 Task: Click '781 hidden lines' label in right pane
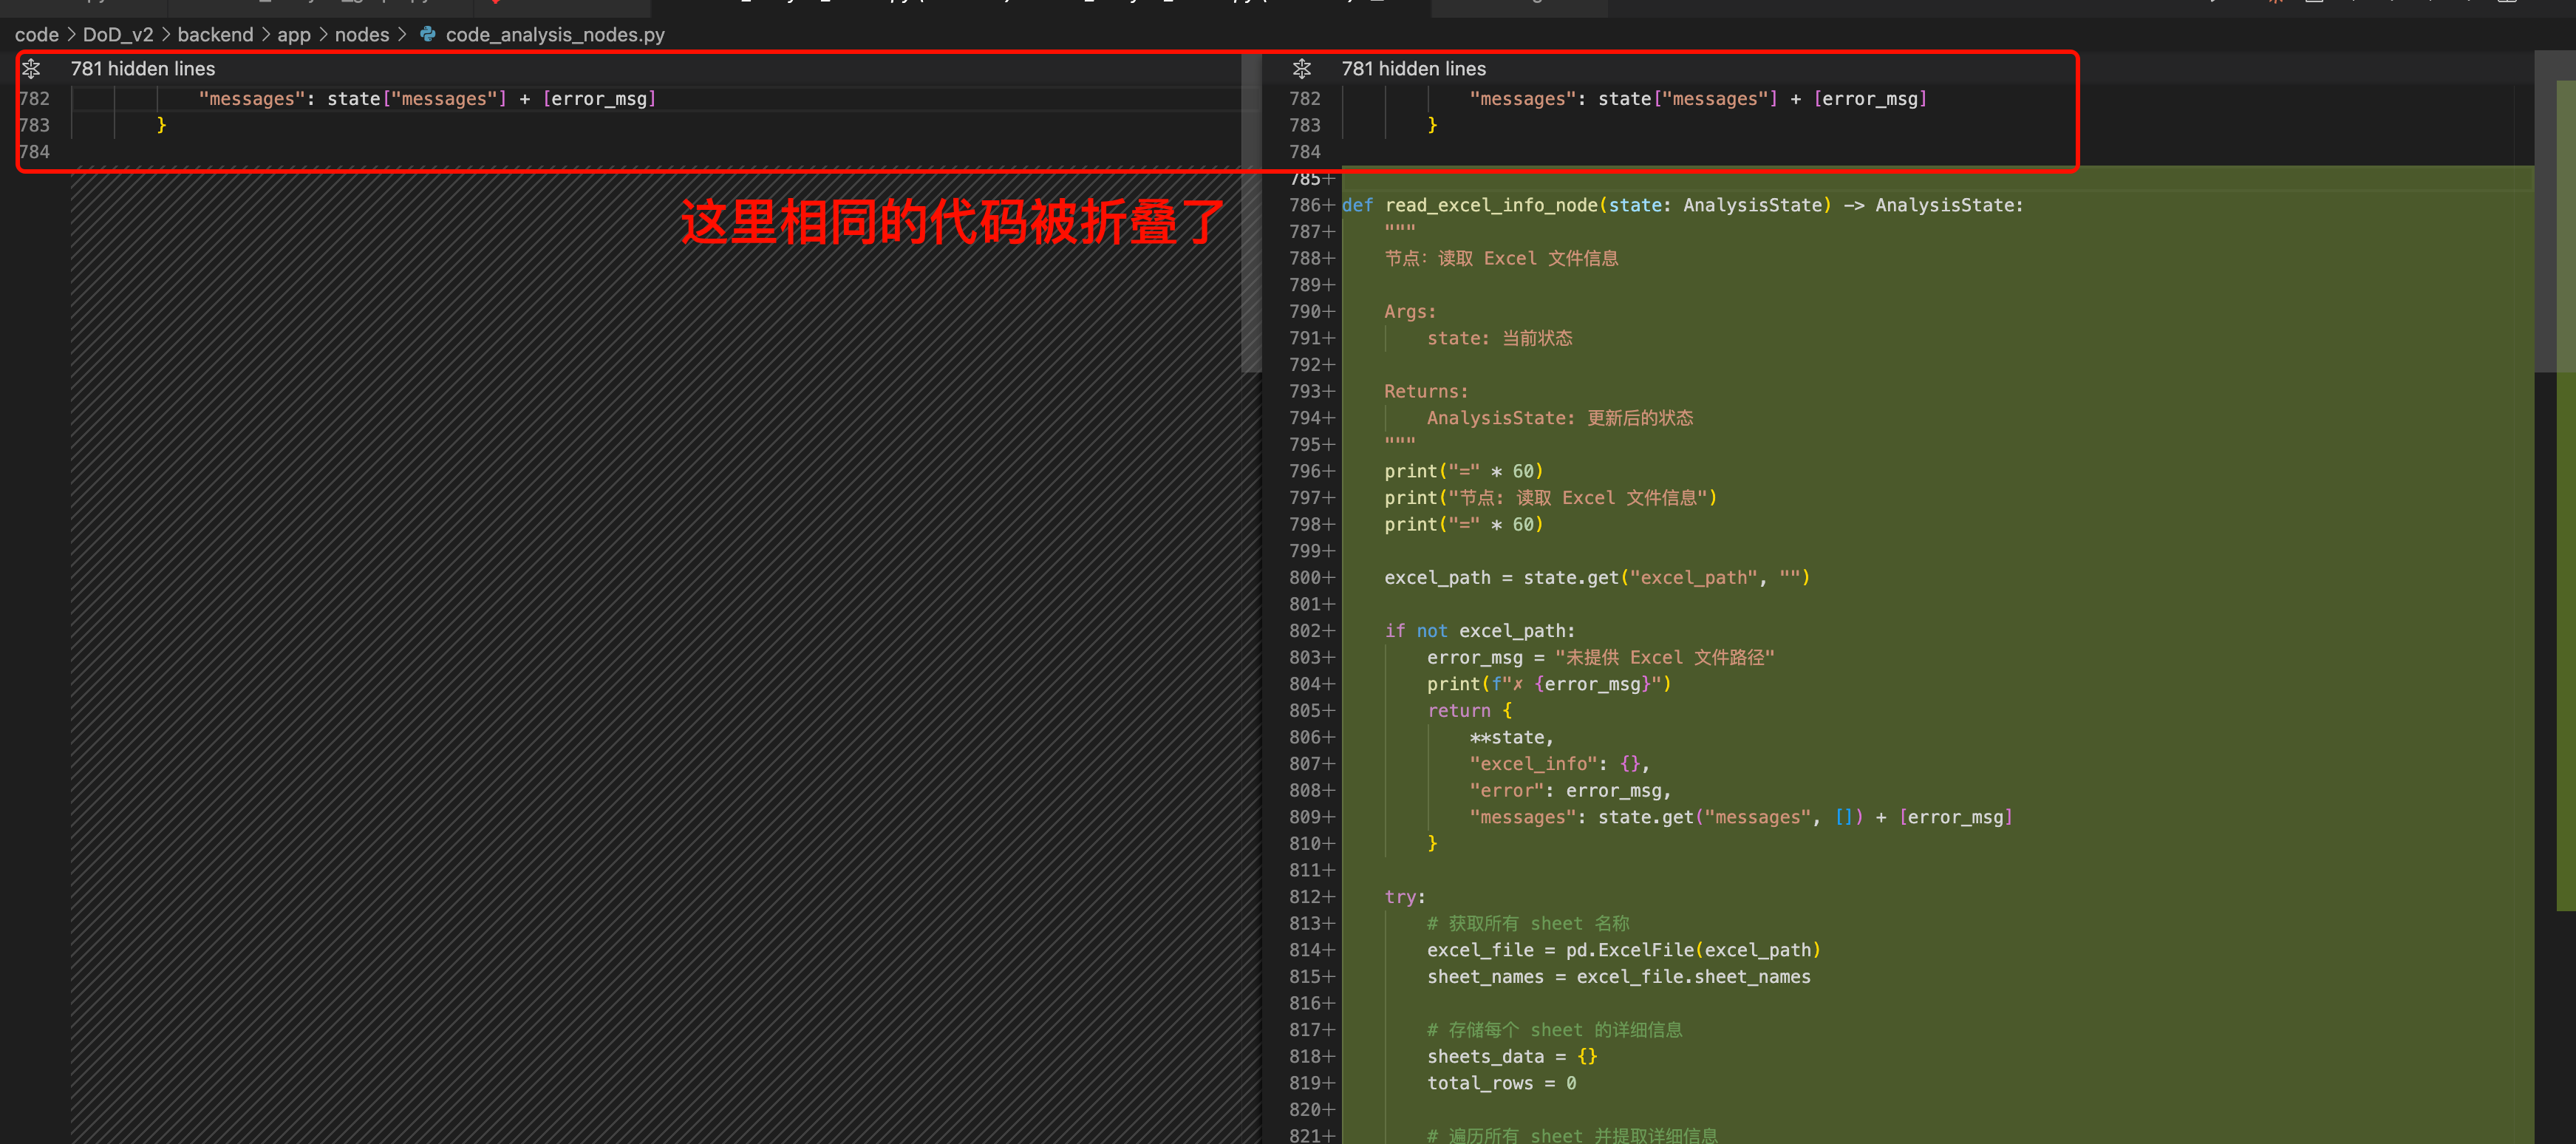(x=1413, y=68)
